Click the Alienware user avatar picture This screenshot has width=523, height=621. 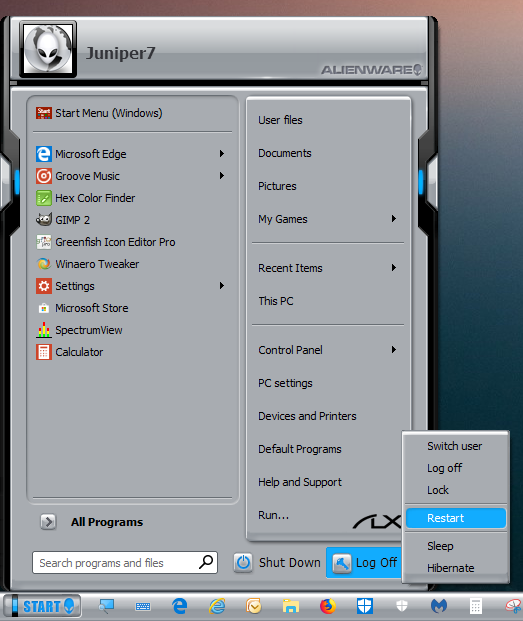tap(48, 49)
